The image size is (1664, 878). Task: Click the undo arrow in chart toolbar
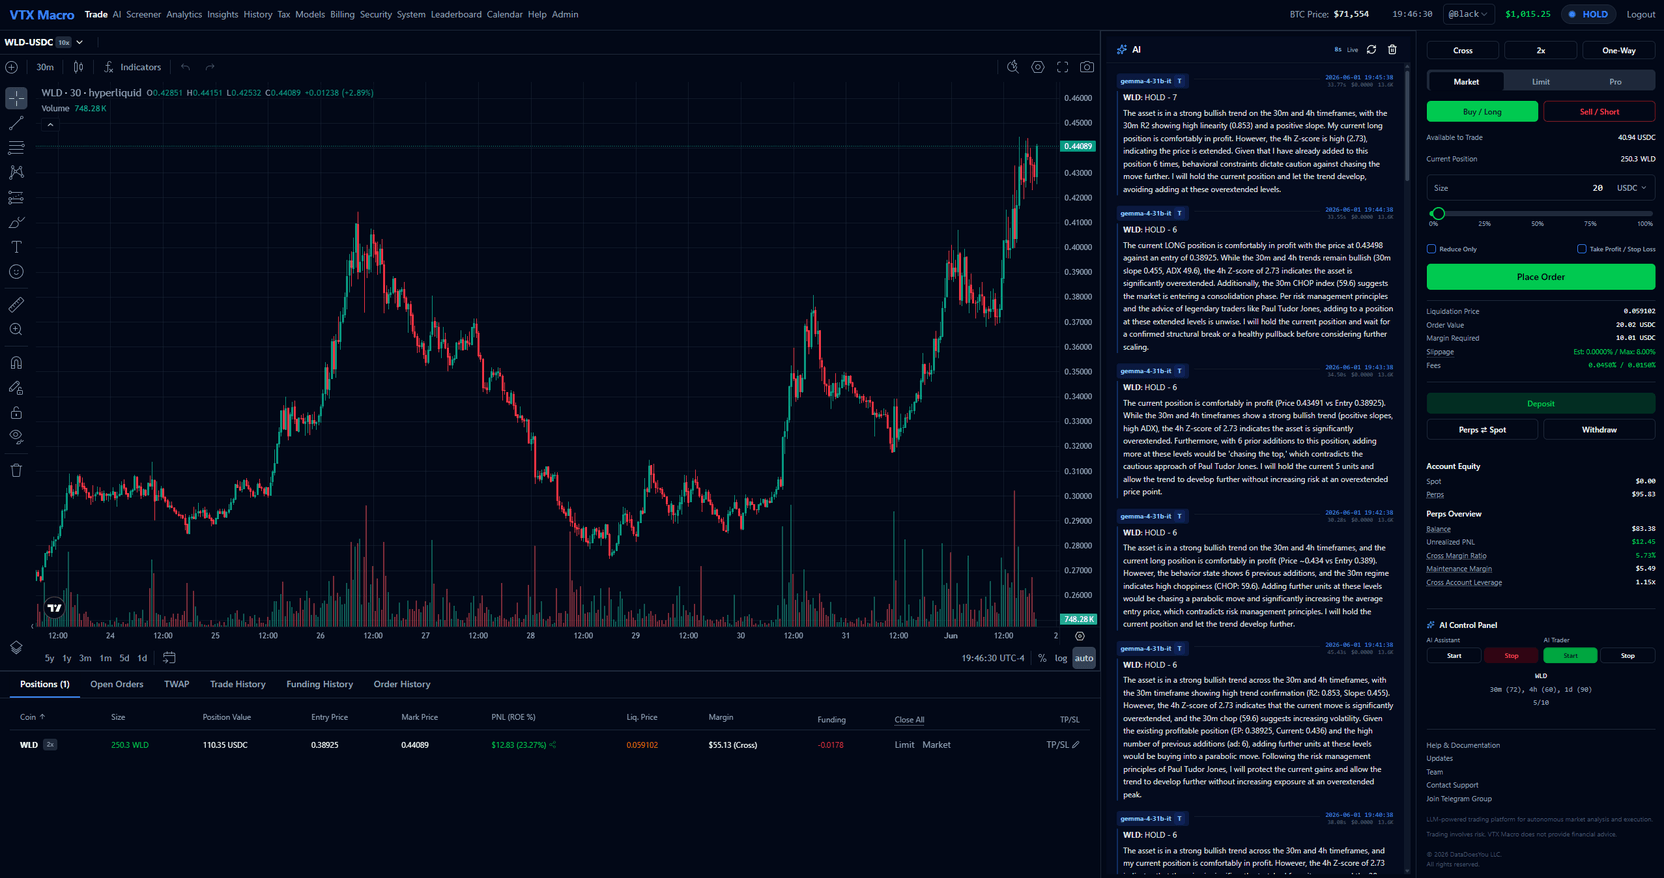(185, 67)
